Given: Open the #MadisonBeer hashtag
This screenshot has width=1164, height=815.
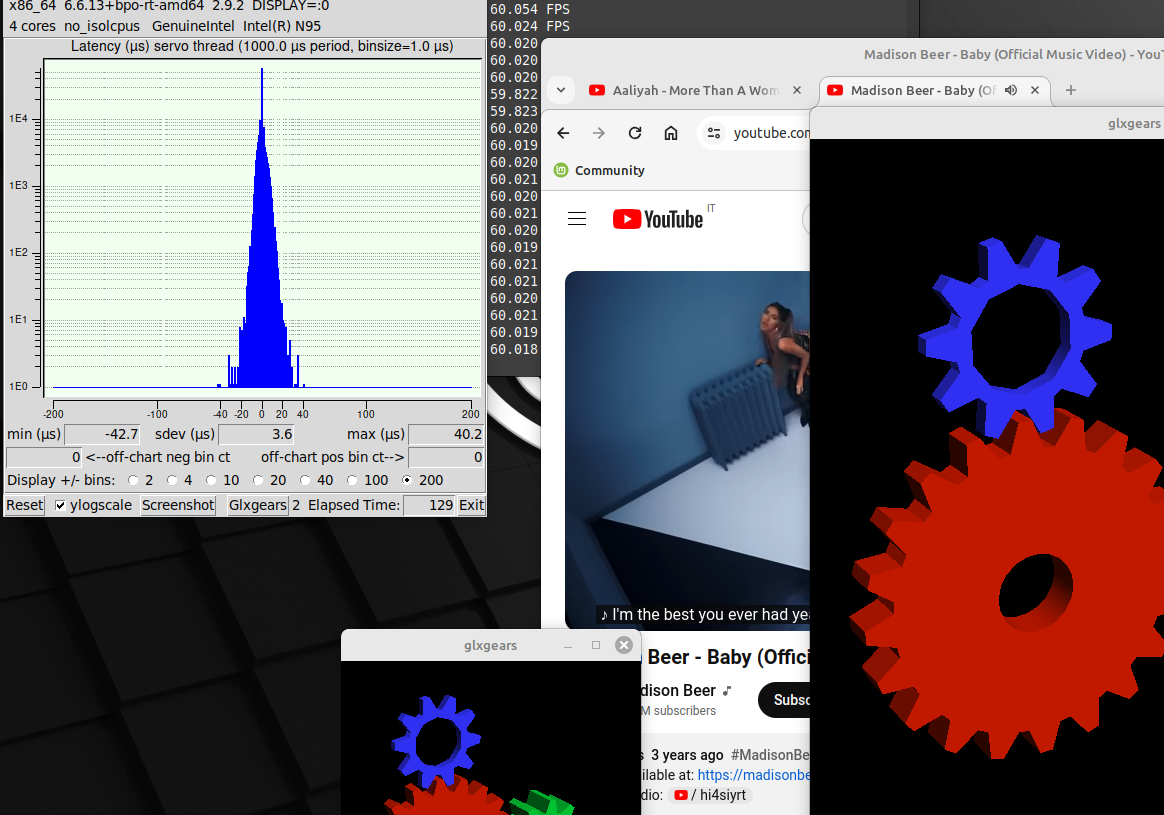Looking at the screenshot, I should [x=770, y=755].
